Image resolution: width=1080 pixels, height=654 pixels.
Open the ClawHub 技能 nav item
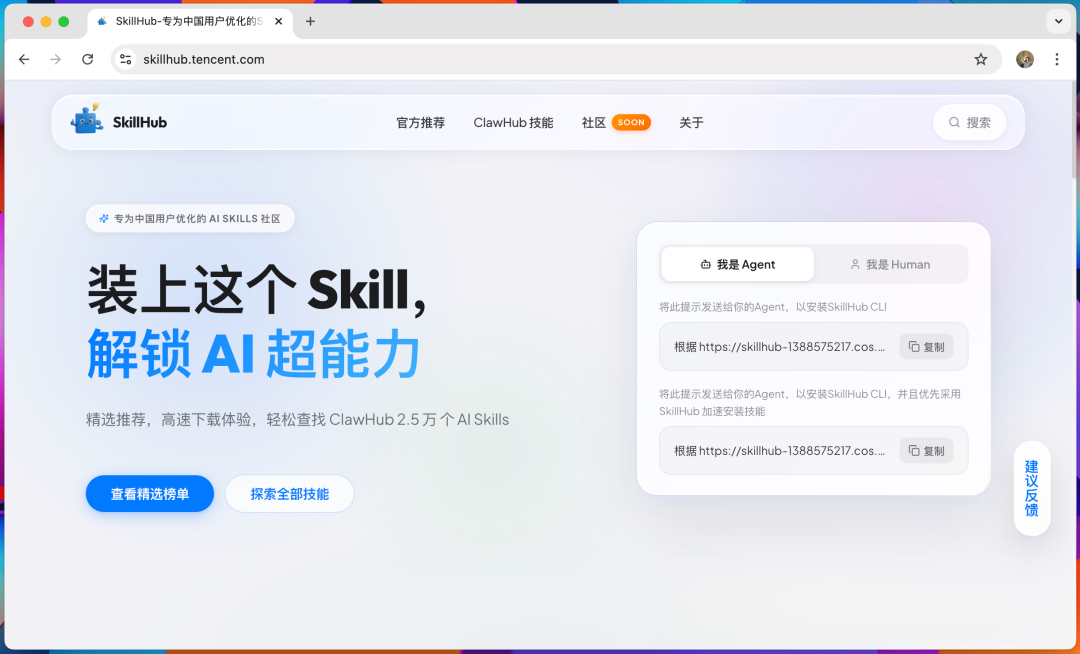coord(513,123)
